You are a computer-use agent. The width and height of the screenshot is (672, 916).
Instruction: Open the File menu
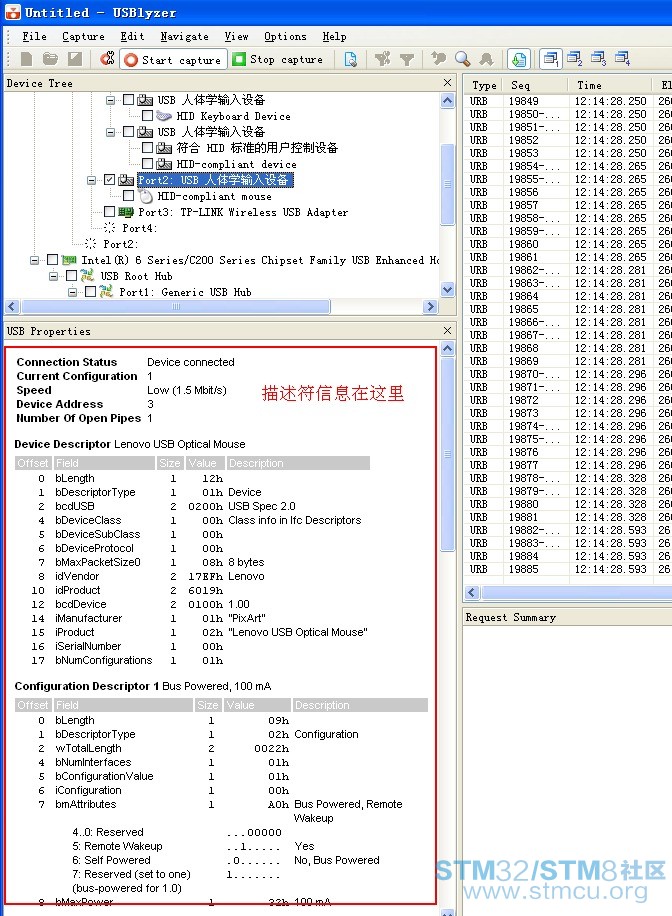point(34,36)
